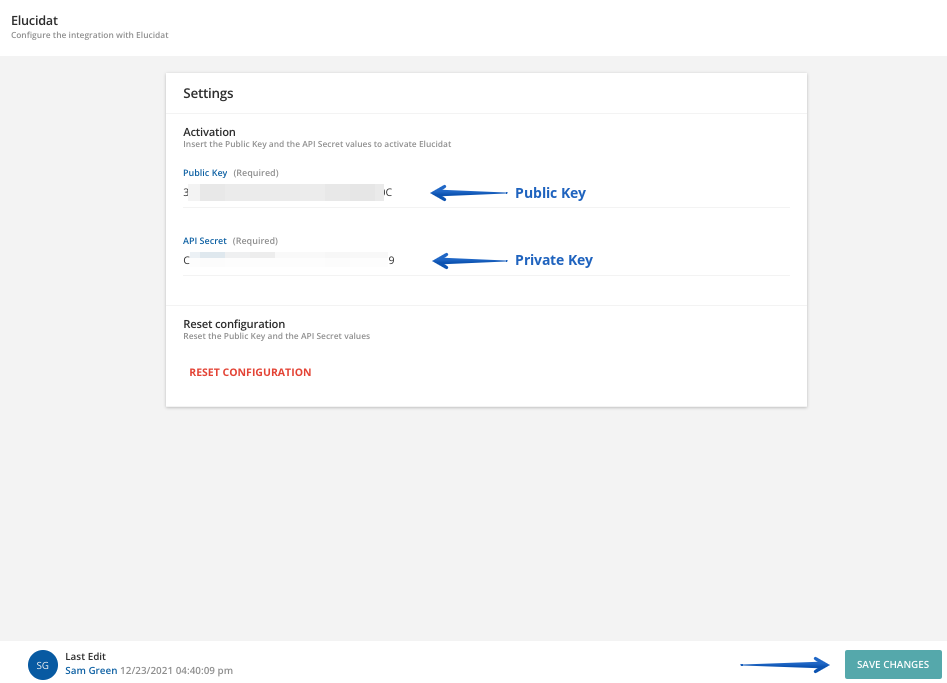Image resolution: width=947 pixels, height=683 pixels.
Task: Select the API Secret field label
Action: coord(205,240)
